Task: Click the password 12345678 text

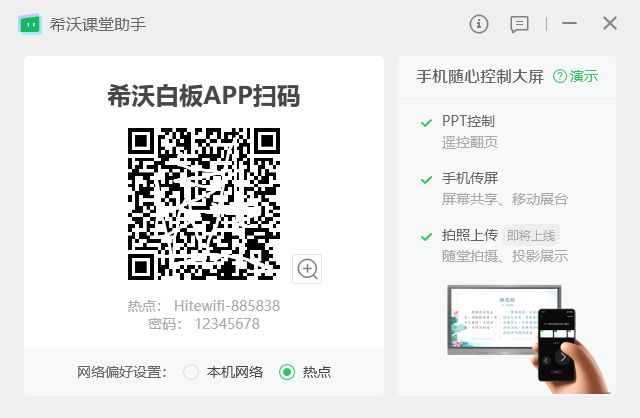Action: [227, 324]
